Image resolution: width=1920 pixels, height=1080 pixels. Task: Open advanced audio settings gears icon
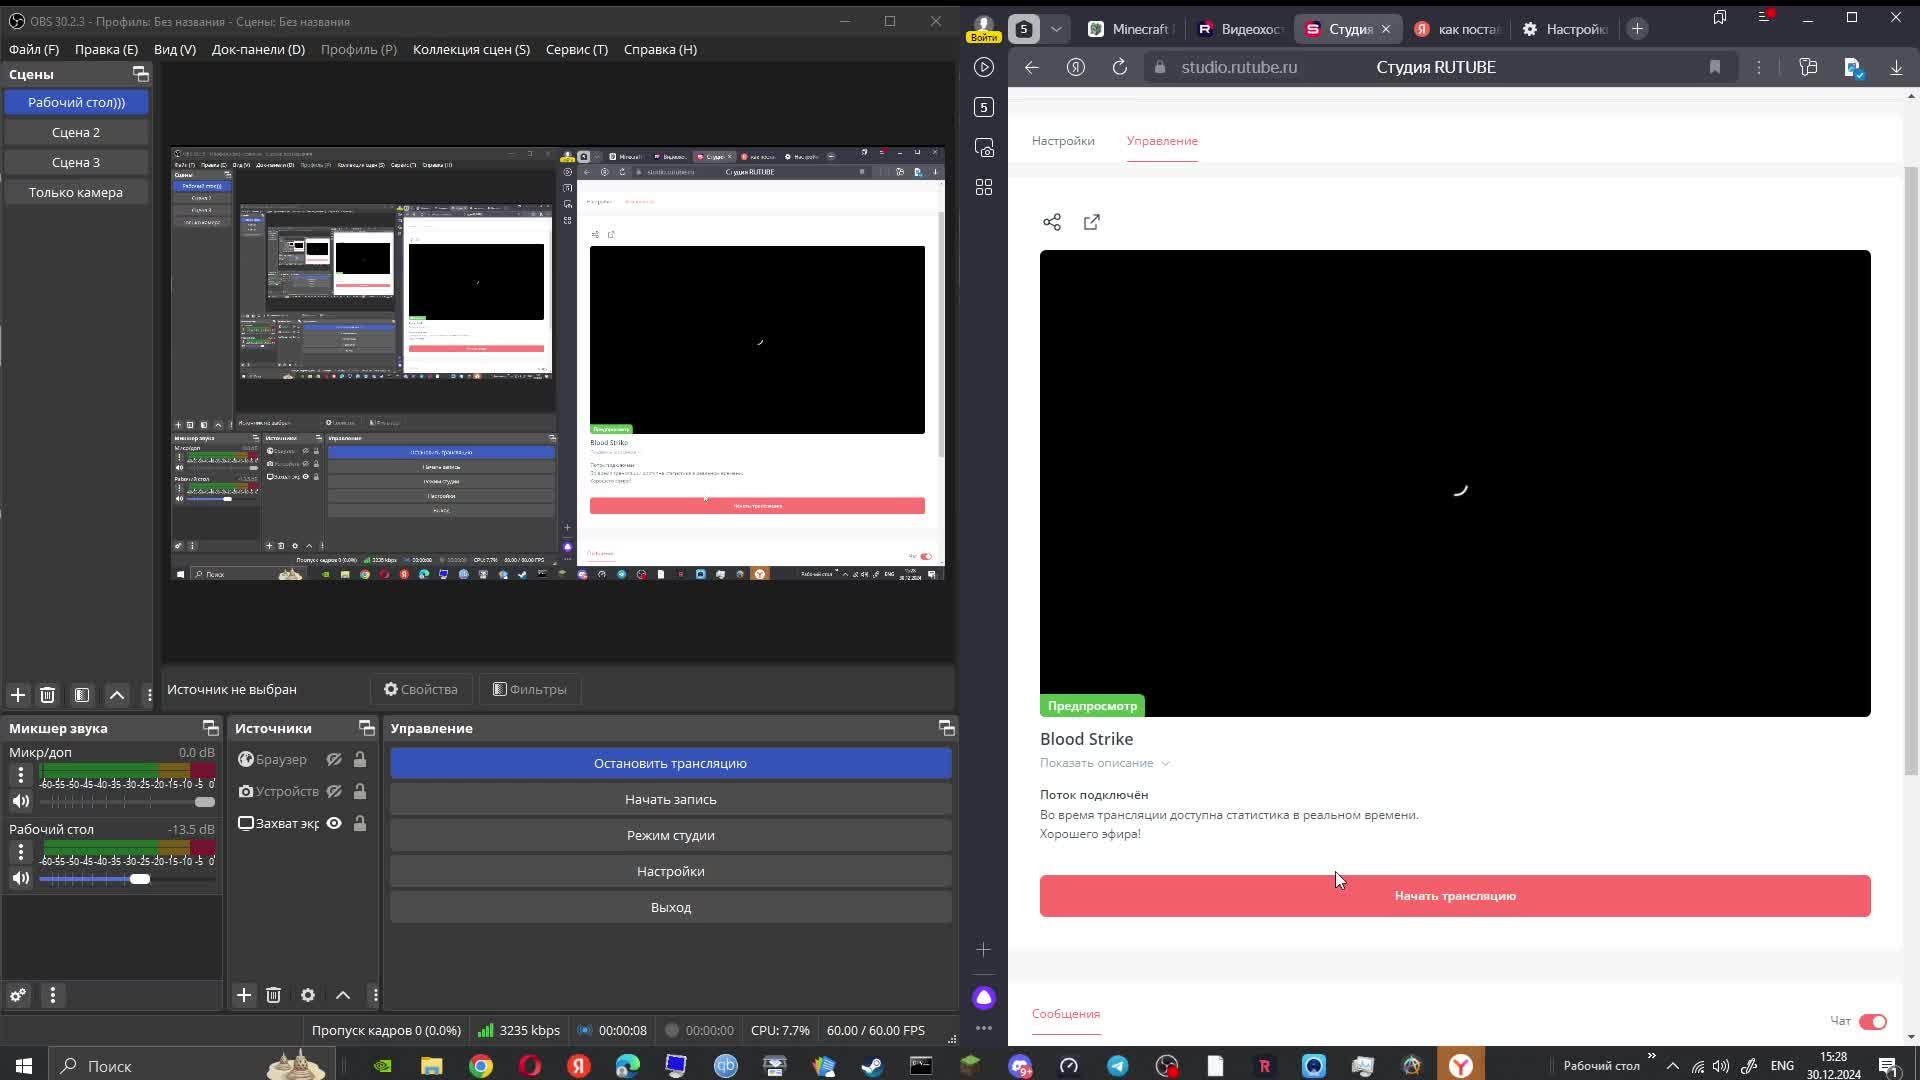pos(18,995)
